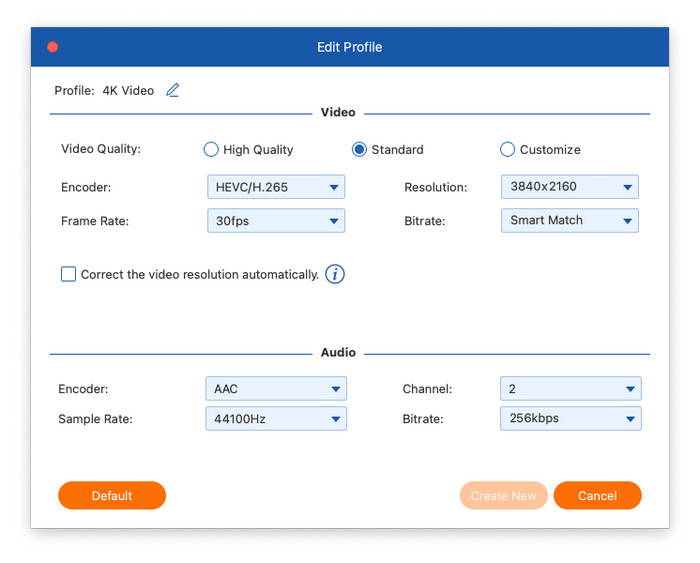Click the info icon beside resolution correction

click(x=335, y=274)
